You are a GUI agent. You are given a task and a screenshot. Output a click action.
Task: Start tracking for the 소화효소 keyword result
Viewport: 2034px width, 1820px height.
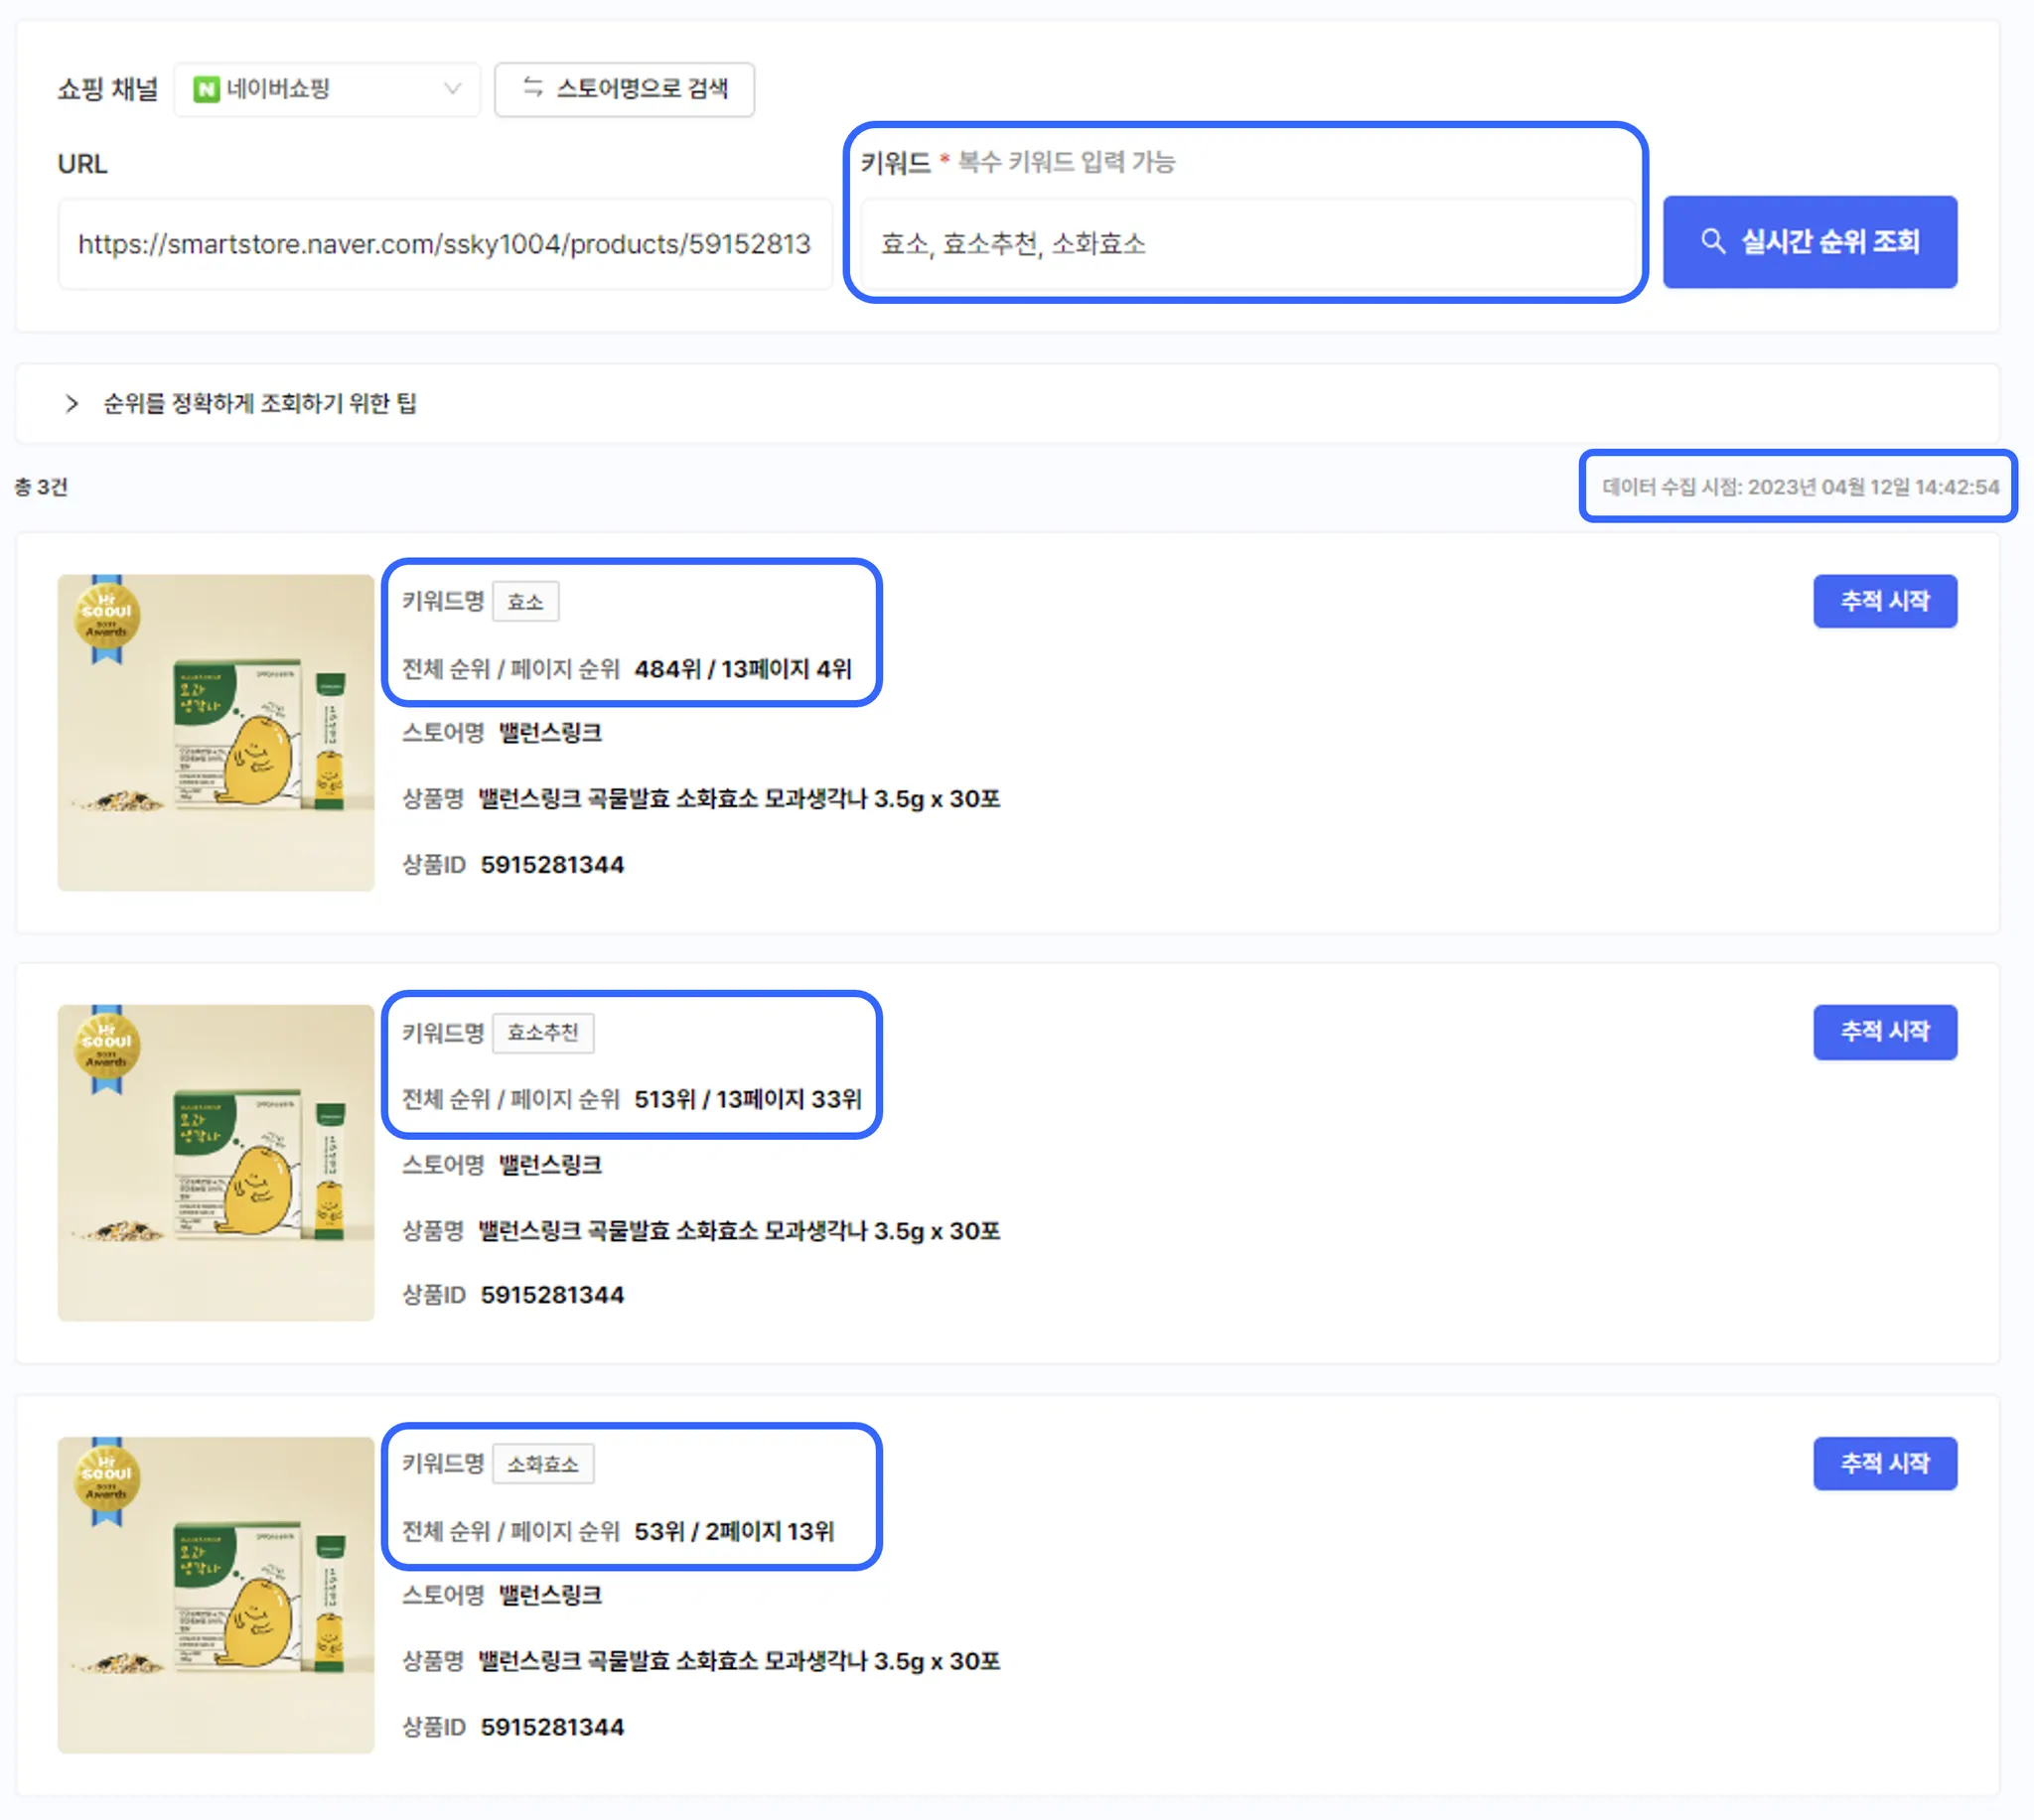[1884, 1463]
